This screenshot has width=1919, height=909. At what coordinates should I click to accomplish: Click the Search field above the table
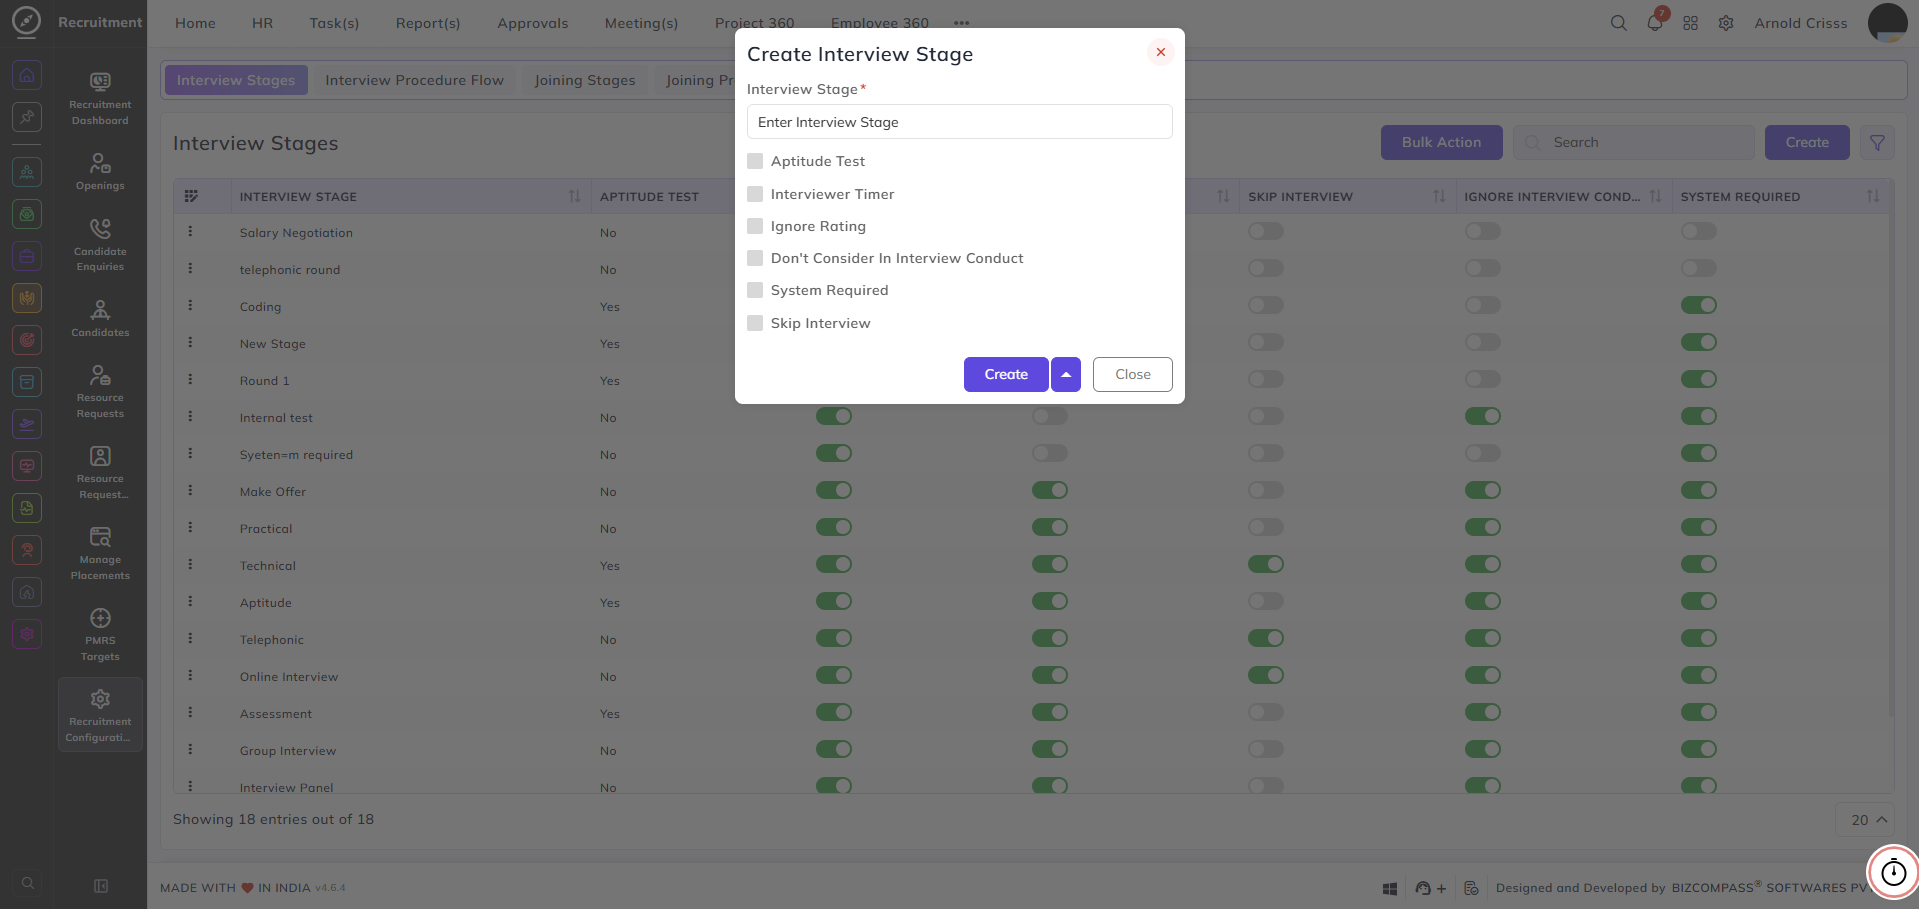[1634, 143]
